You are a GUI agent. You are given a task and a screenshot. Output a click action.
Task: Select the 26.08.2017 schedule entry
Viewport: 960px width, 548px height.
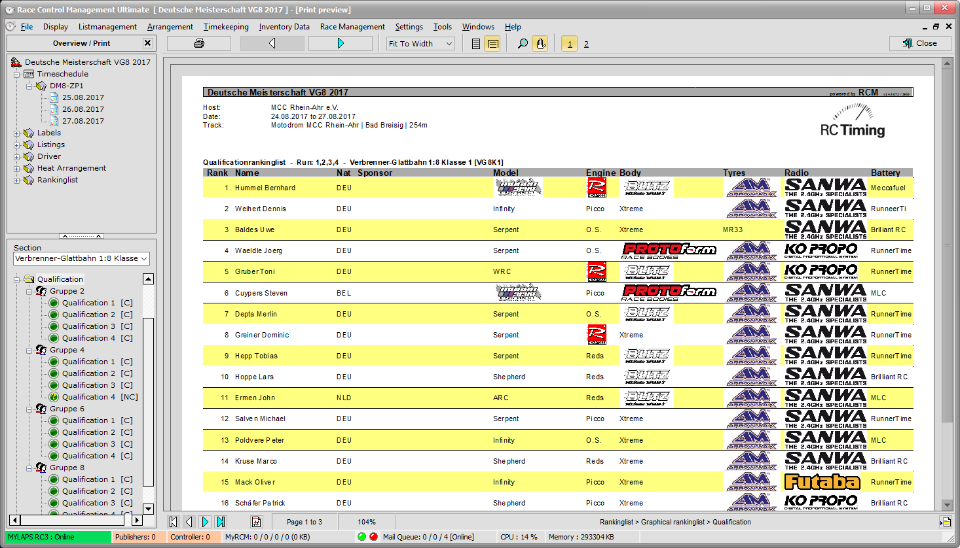pos(83,109)
